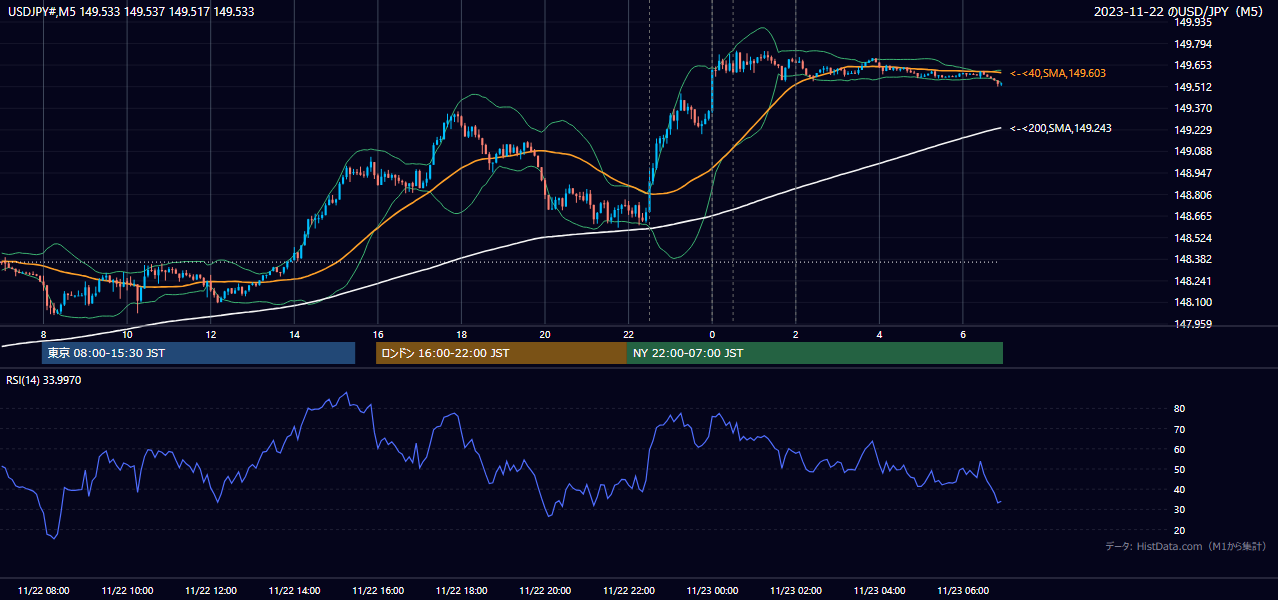The image size is (1278, 600).
Task: Click the 148.665 price axis label
Action: click(1194, 216)
